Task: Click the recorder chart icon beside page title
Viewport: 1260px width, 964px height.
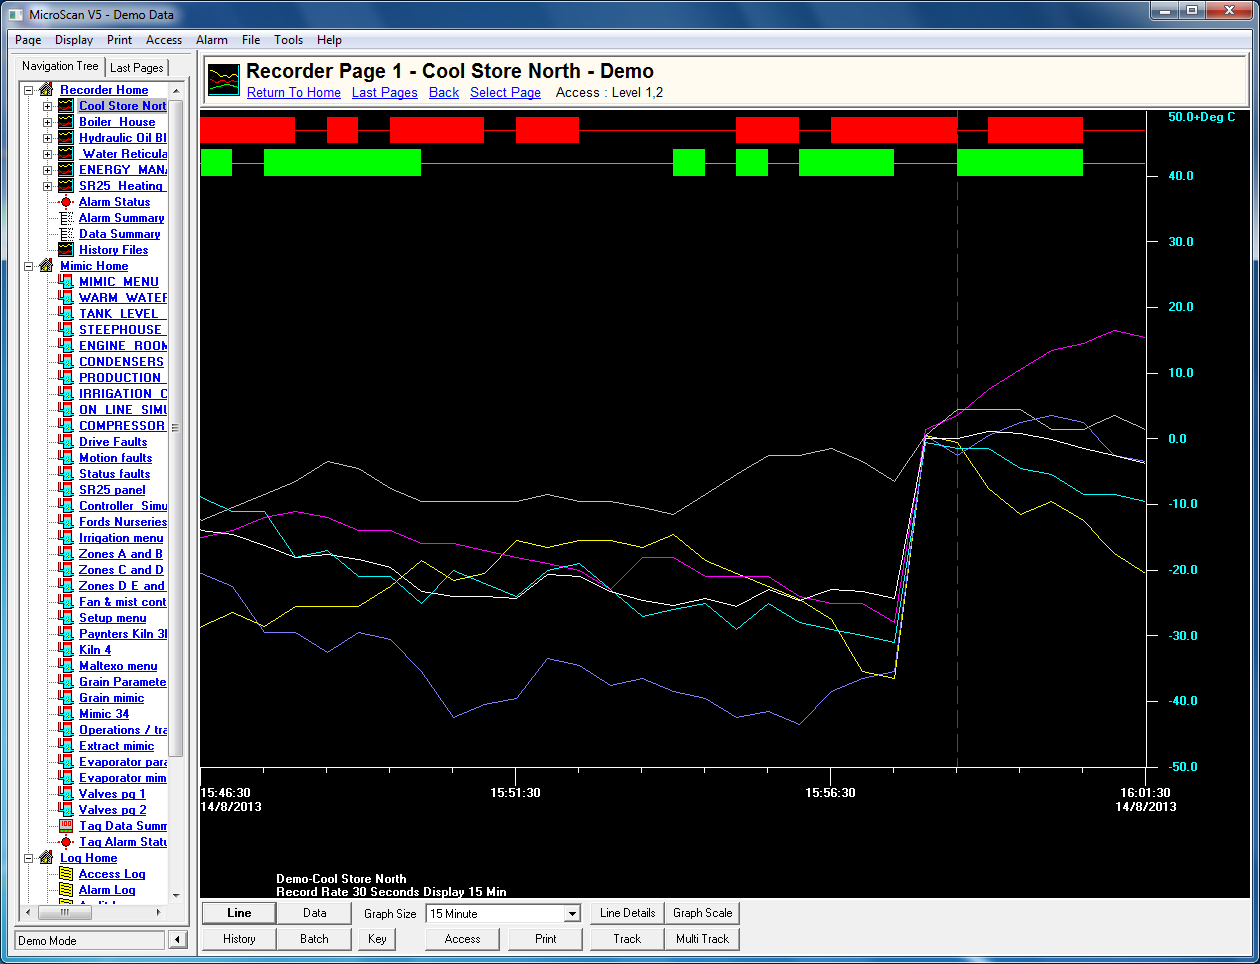Action: tap(224, 80)
